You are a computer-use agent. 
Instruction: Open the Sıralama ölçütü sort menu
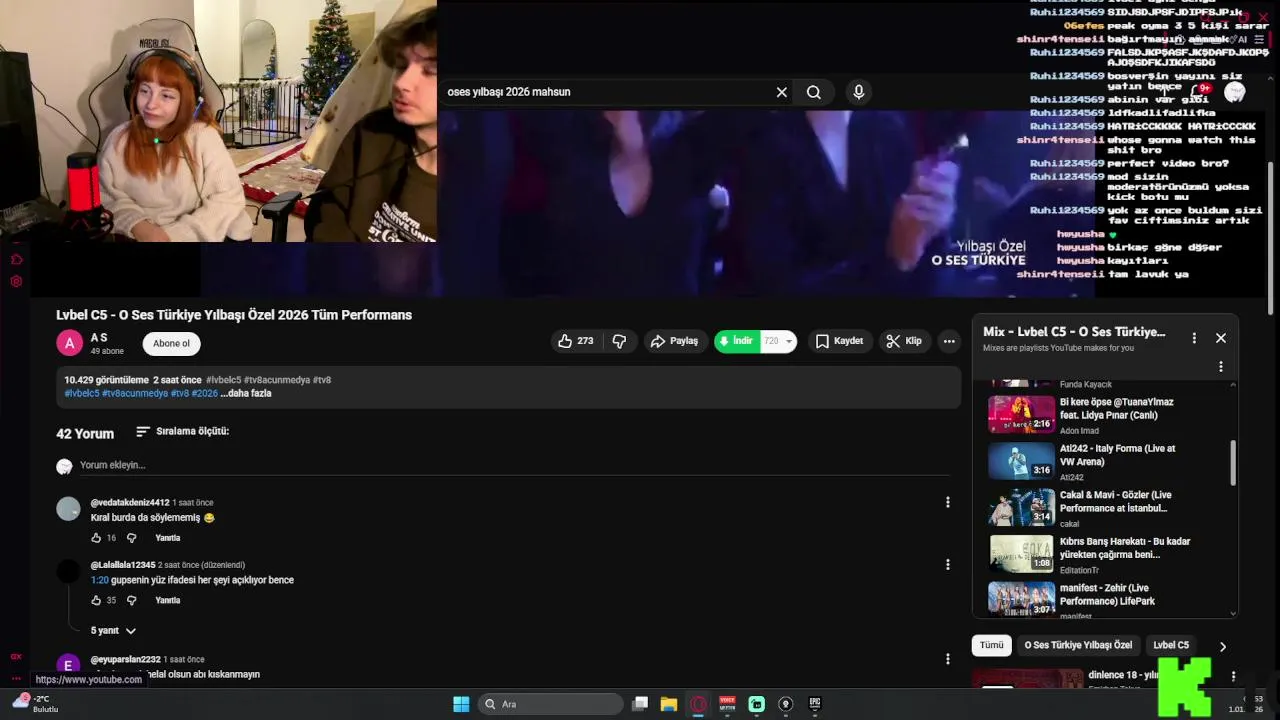182,431
